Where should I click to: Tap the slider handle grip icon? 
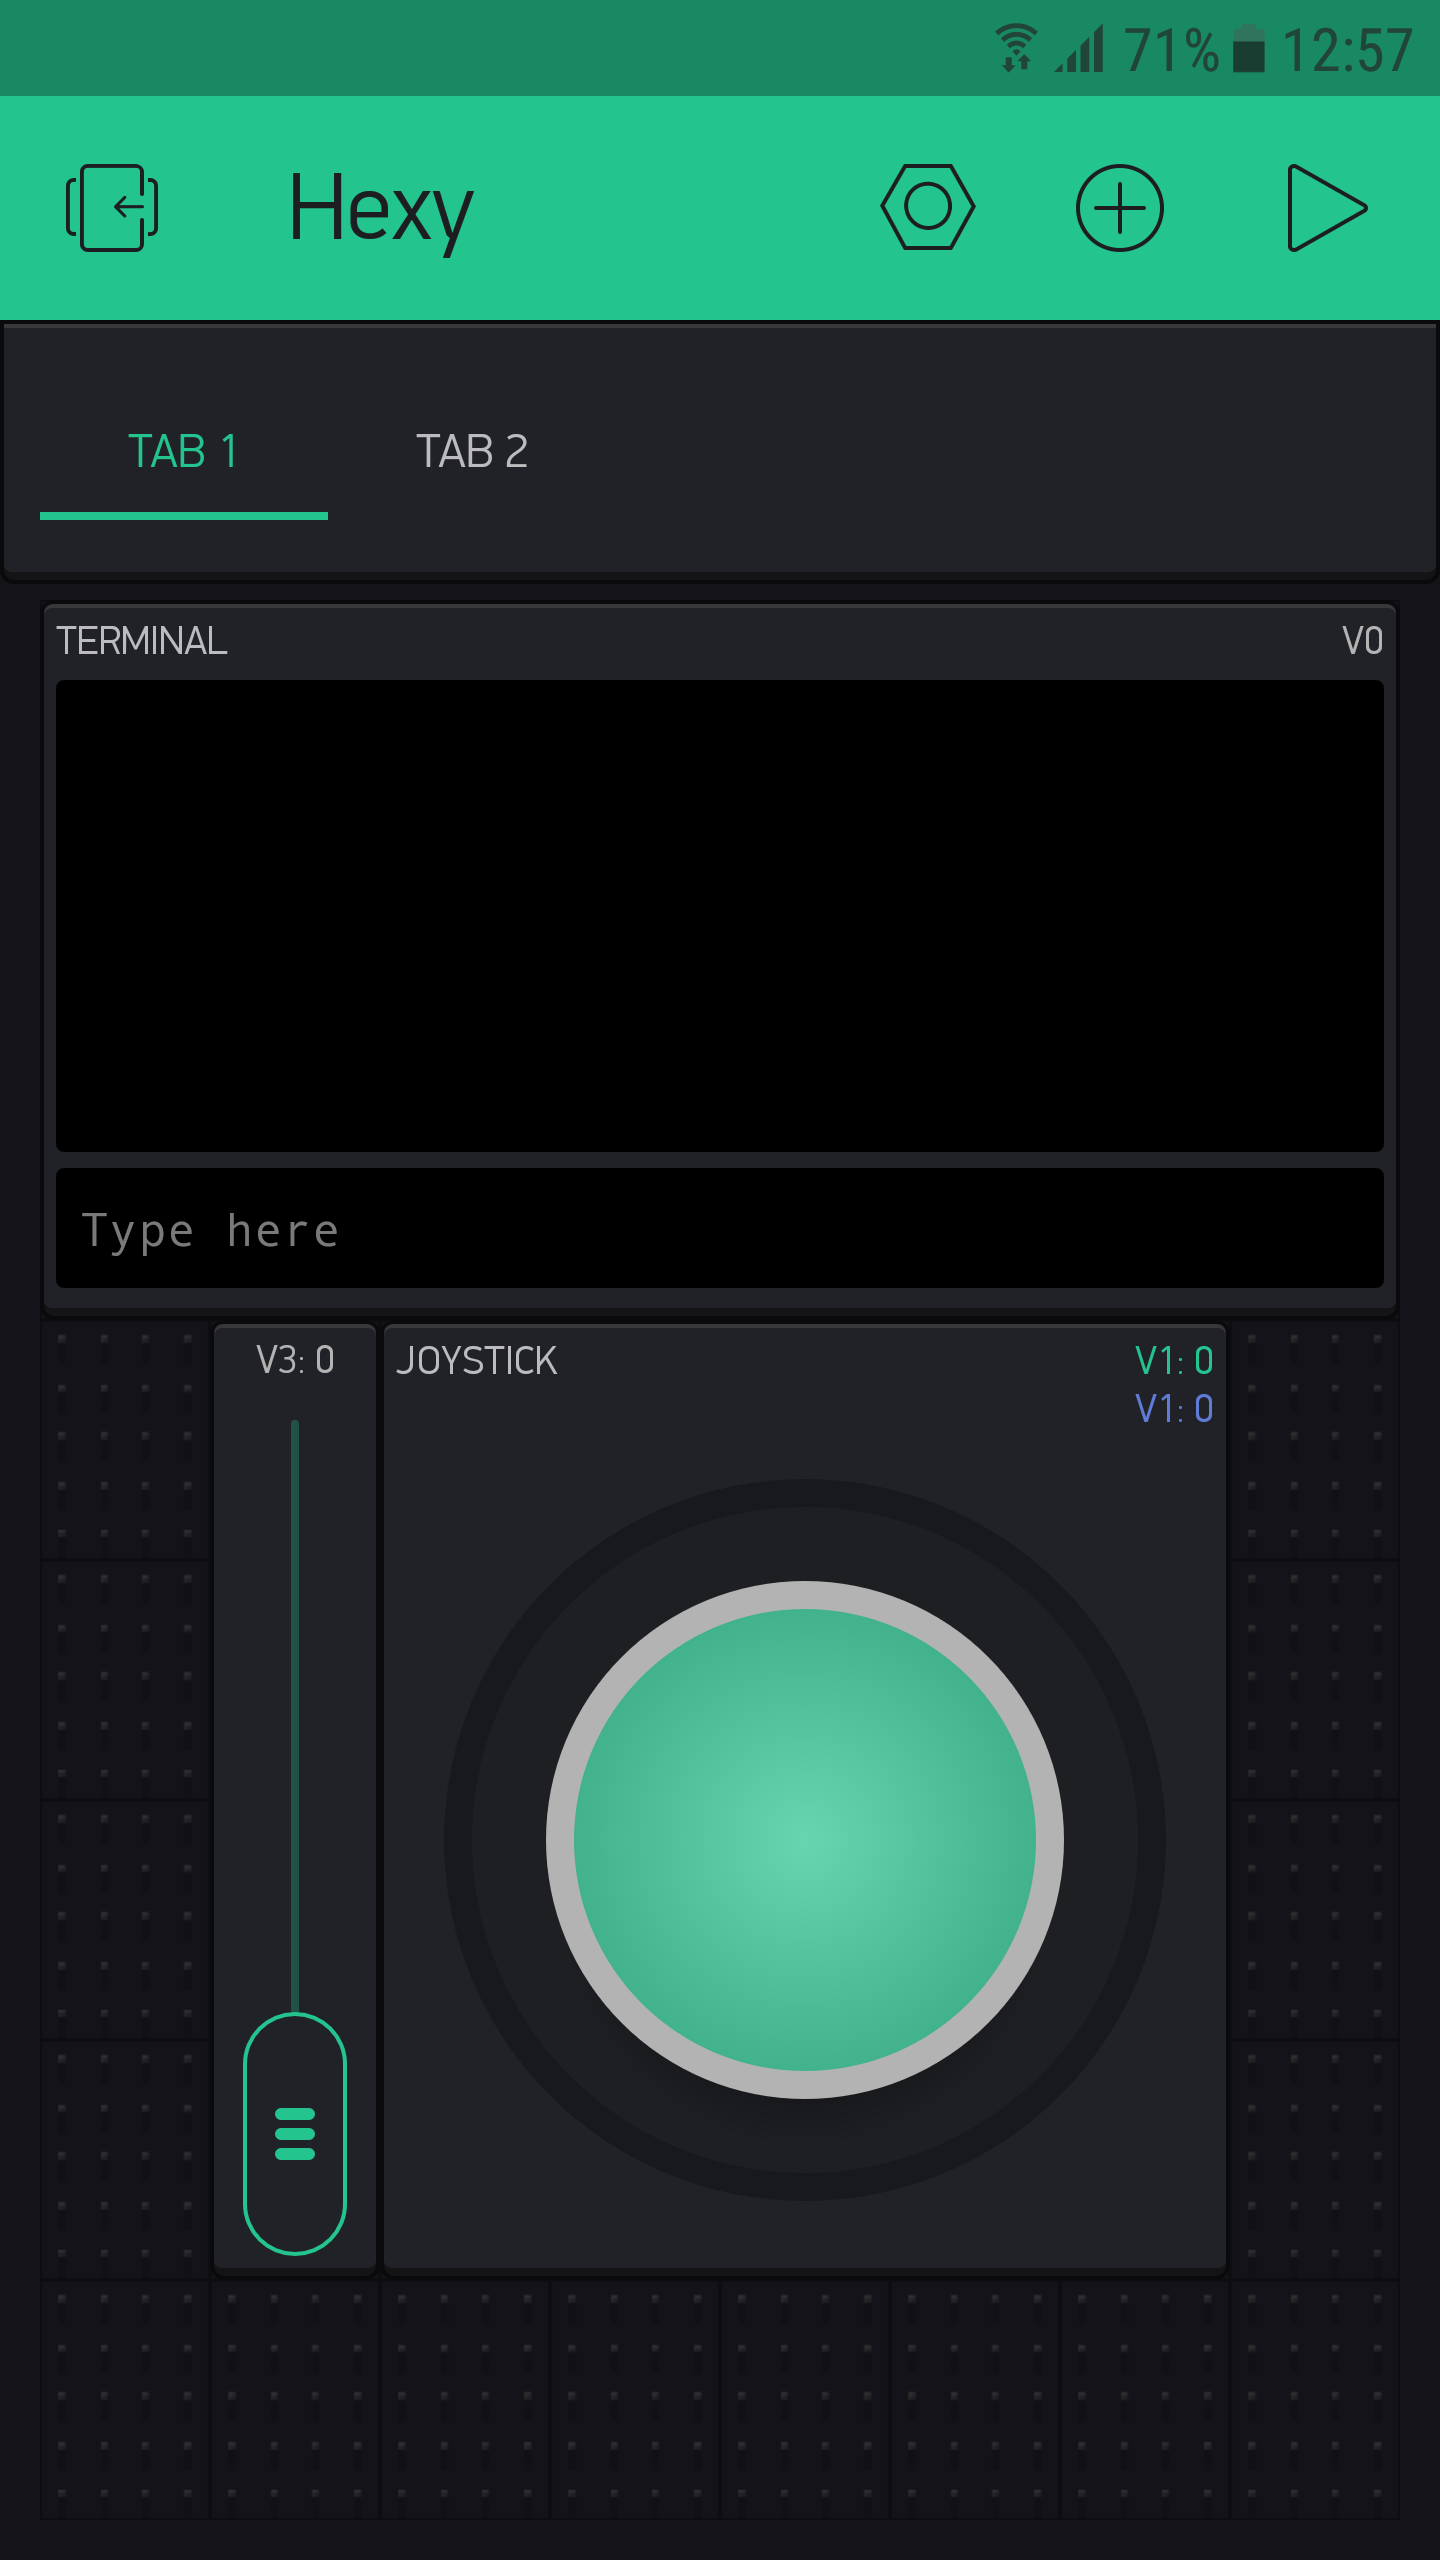coord(295,2133)
